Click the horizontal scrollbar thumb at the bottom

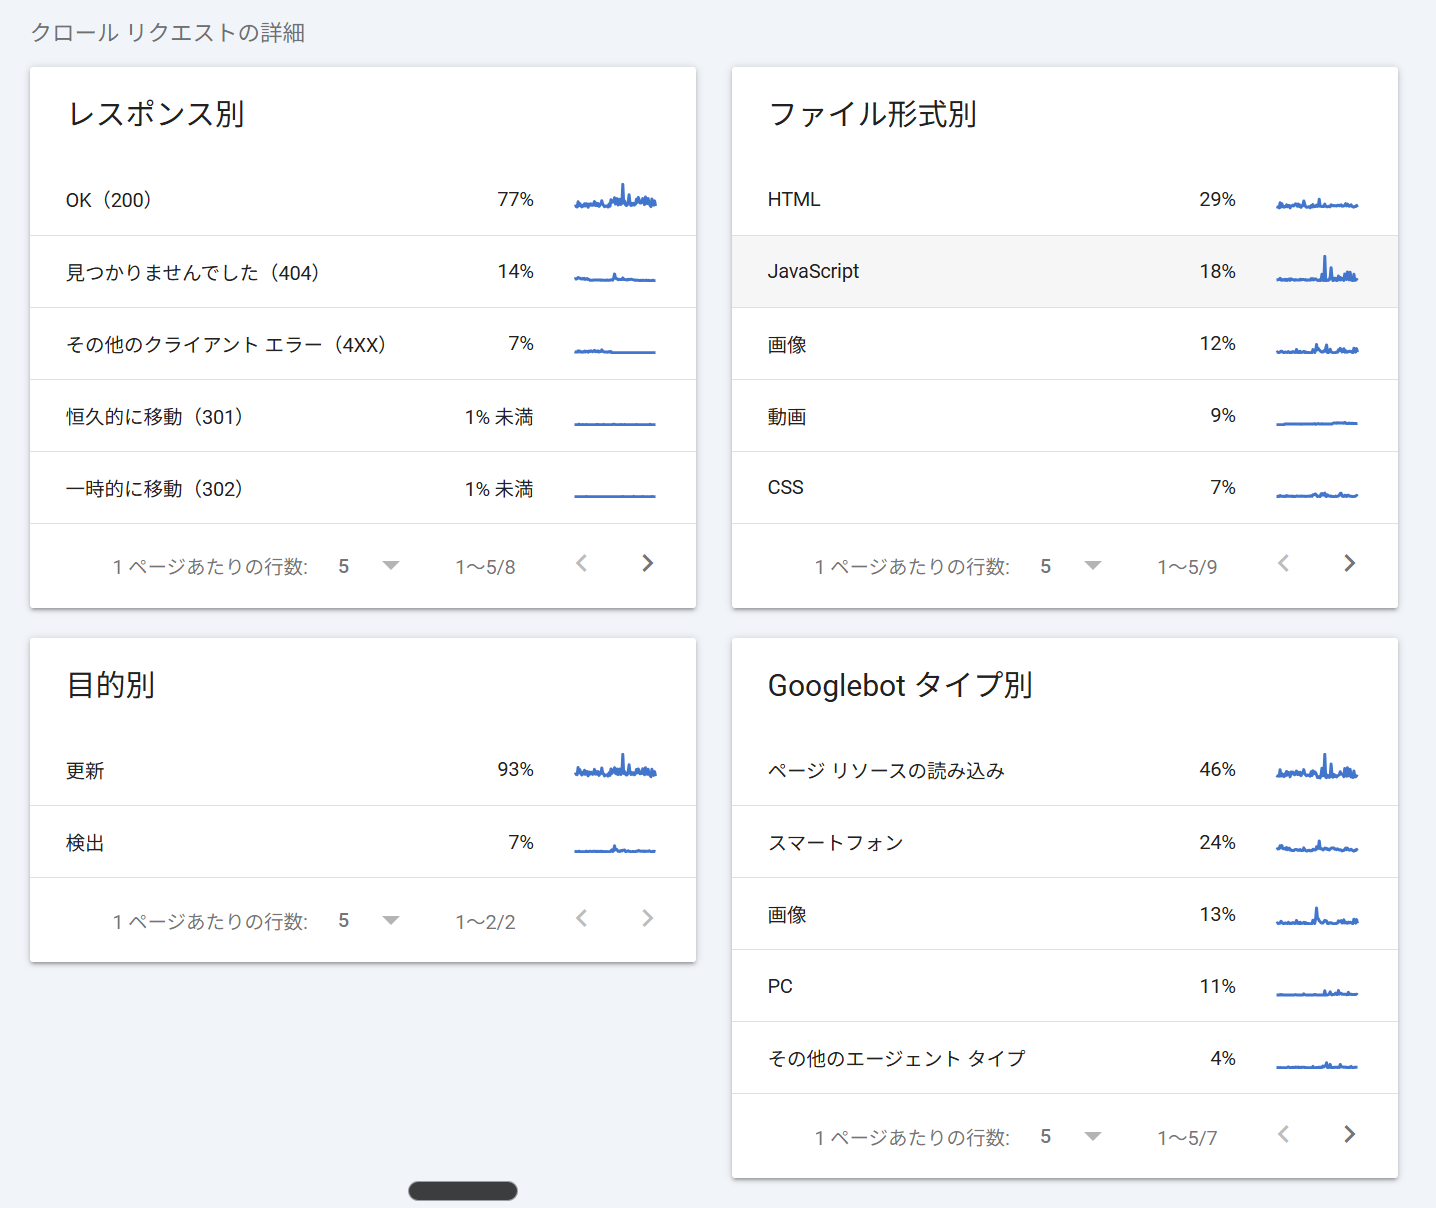[462, 1190]
